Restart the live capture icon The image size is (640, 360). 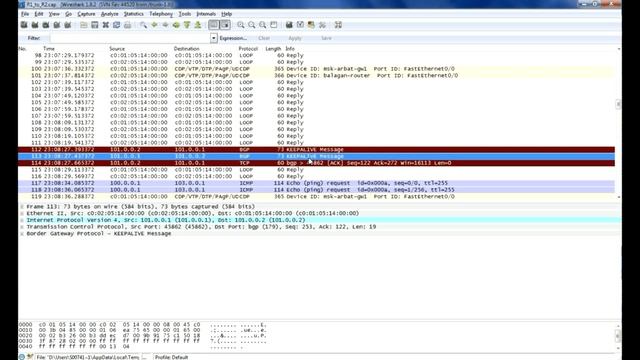click(68, 25)
